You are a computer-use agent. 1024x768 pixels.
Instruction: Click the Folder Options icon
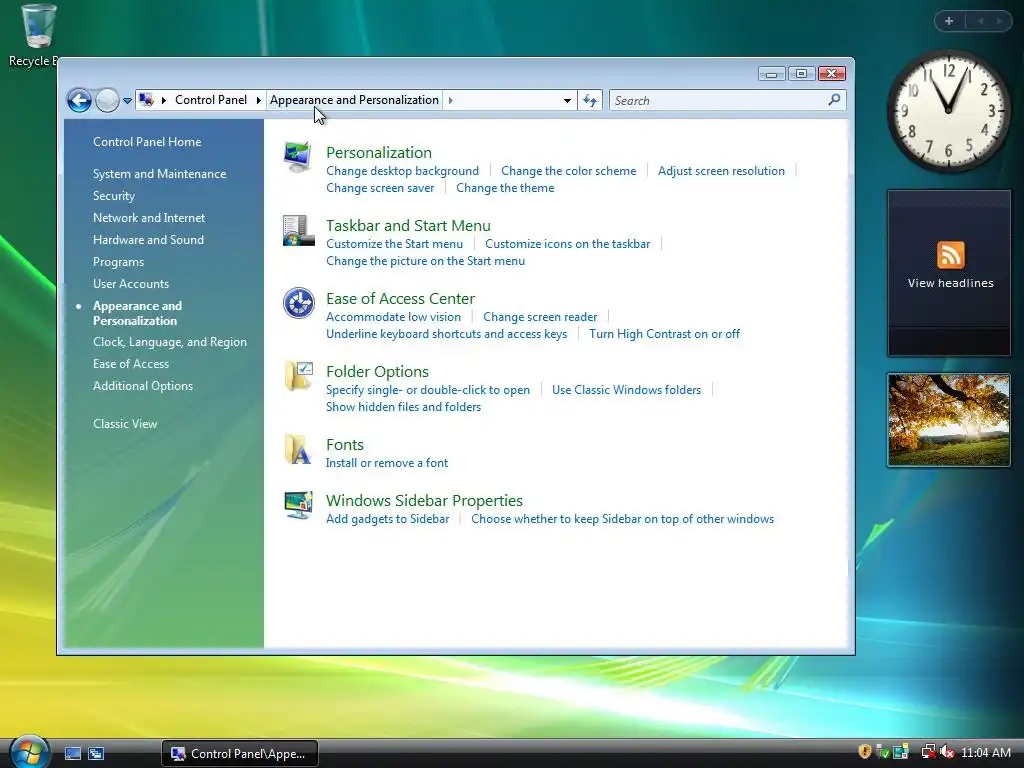point(298,376)
